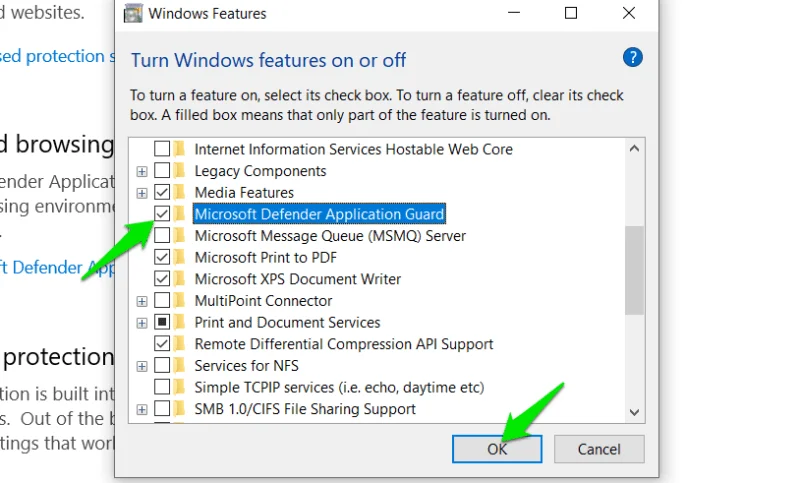Click folder icon beside Simple TCPIP services
This screenshot has height=483, width=800.
click(x=179, y=387)
